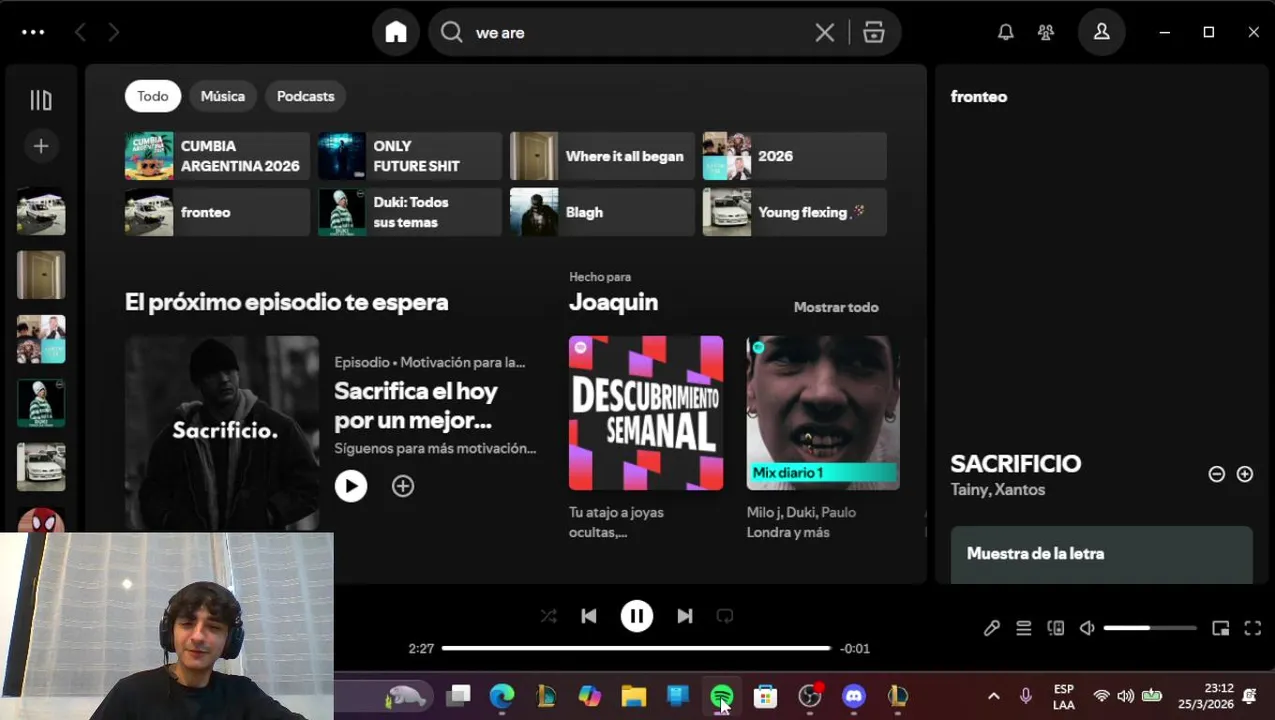Open door cover album in sidebar
Viewport: 1275px width, 720px height.
click(41, 275)
